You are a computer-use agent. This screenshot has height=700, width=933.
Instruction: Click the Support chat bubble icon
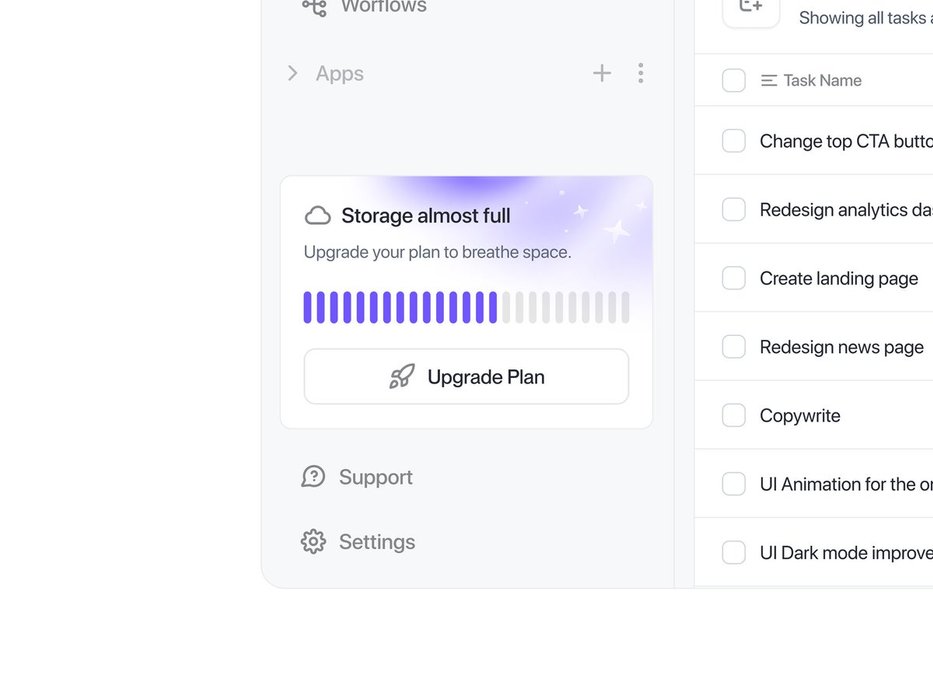(313, 477)
